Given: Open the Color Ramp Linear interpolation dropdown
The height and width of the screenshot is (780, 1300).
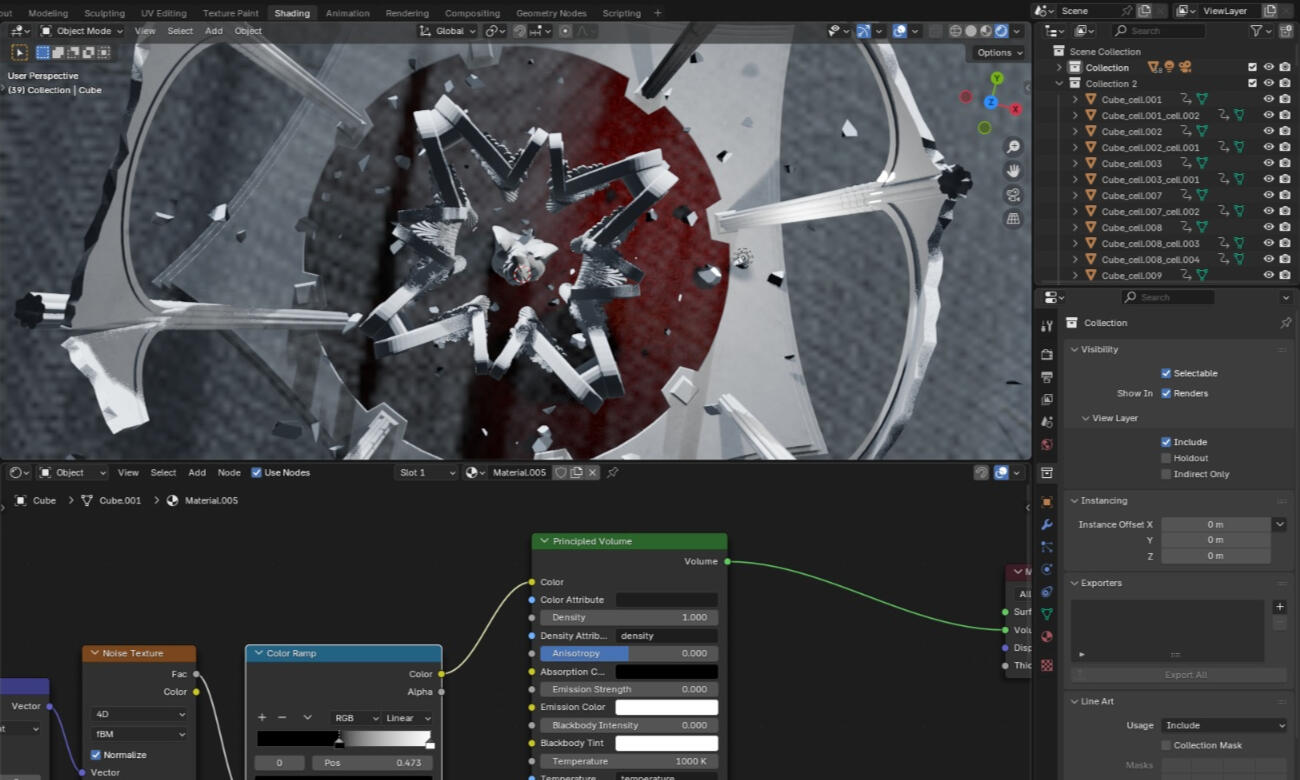Looking at the screenshot, I should tap(408, 718).
